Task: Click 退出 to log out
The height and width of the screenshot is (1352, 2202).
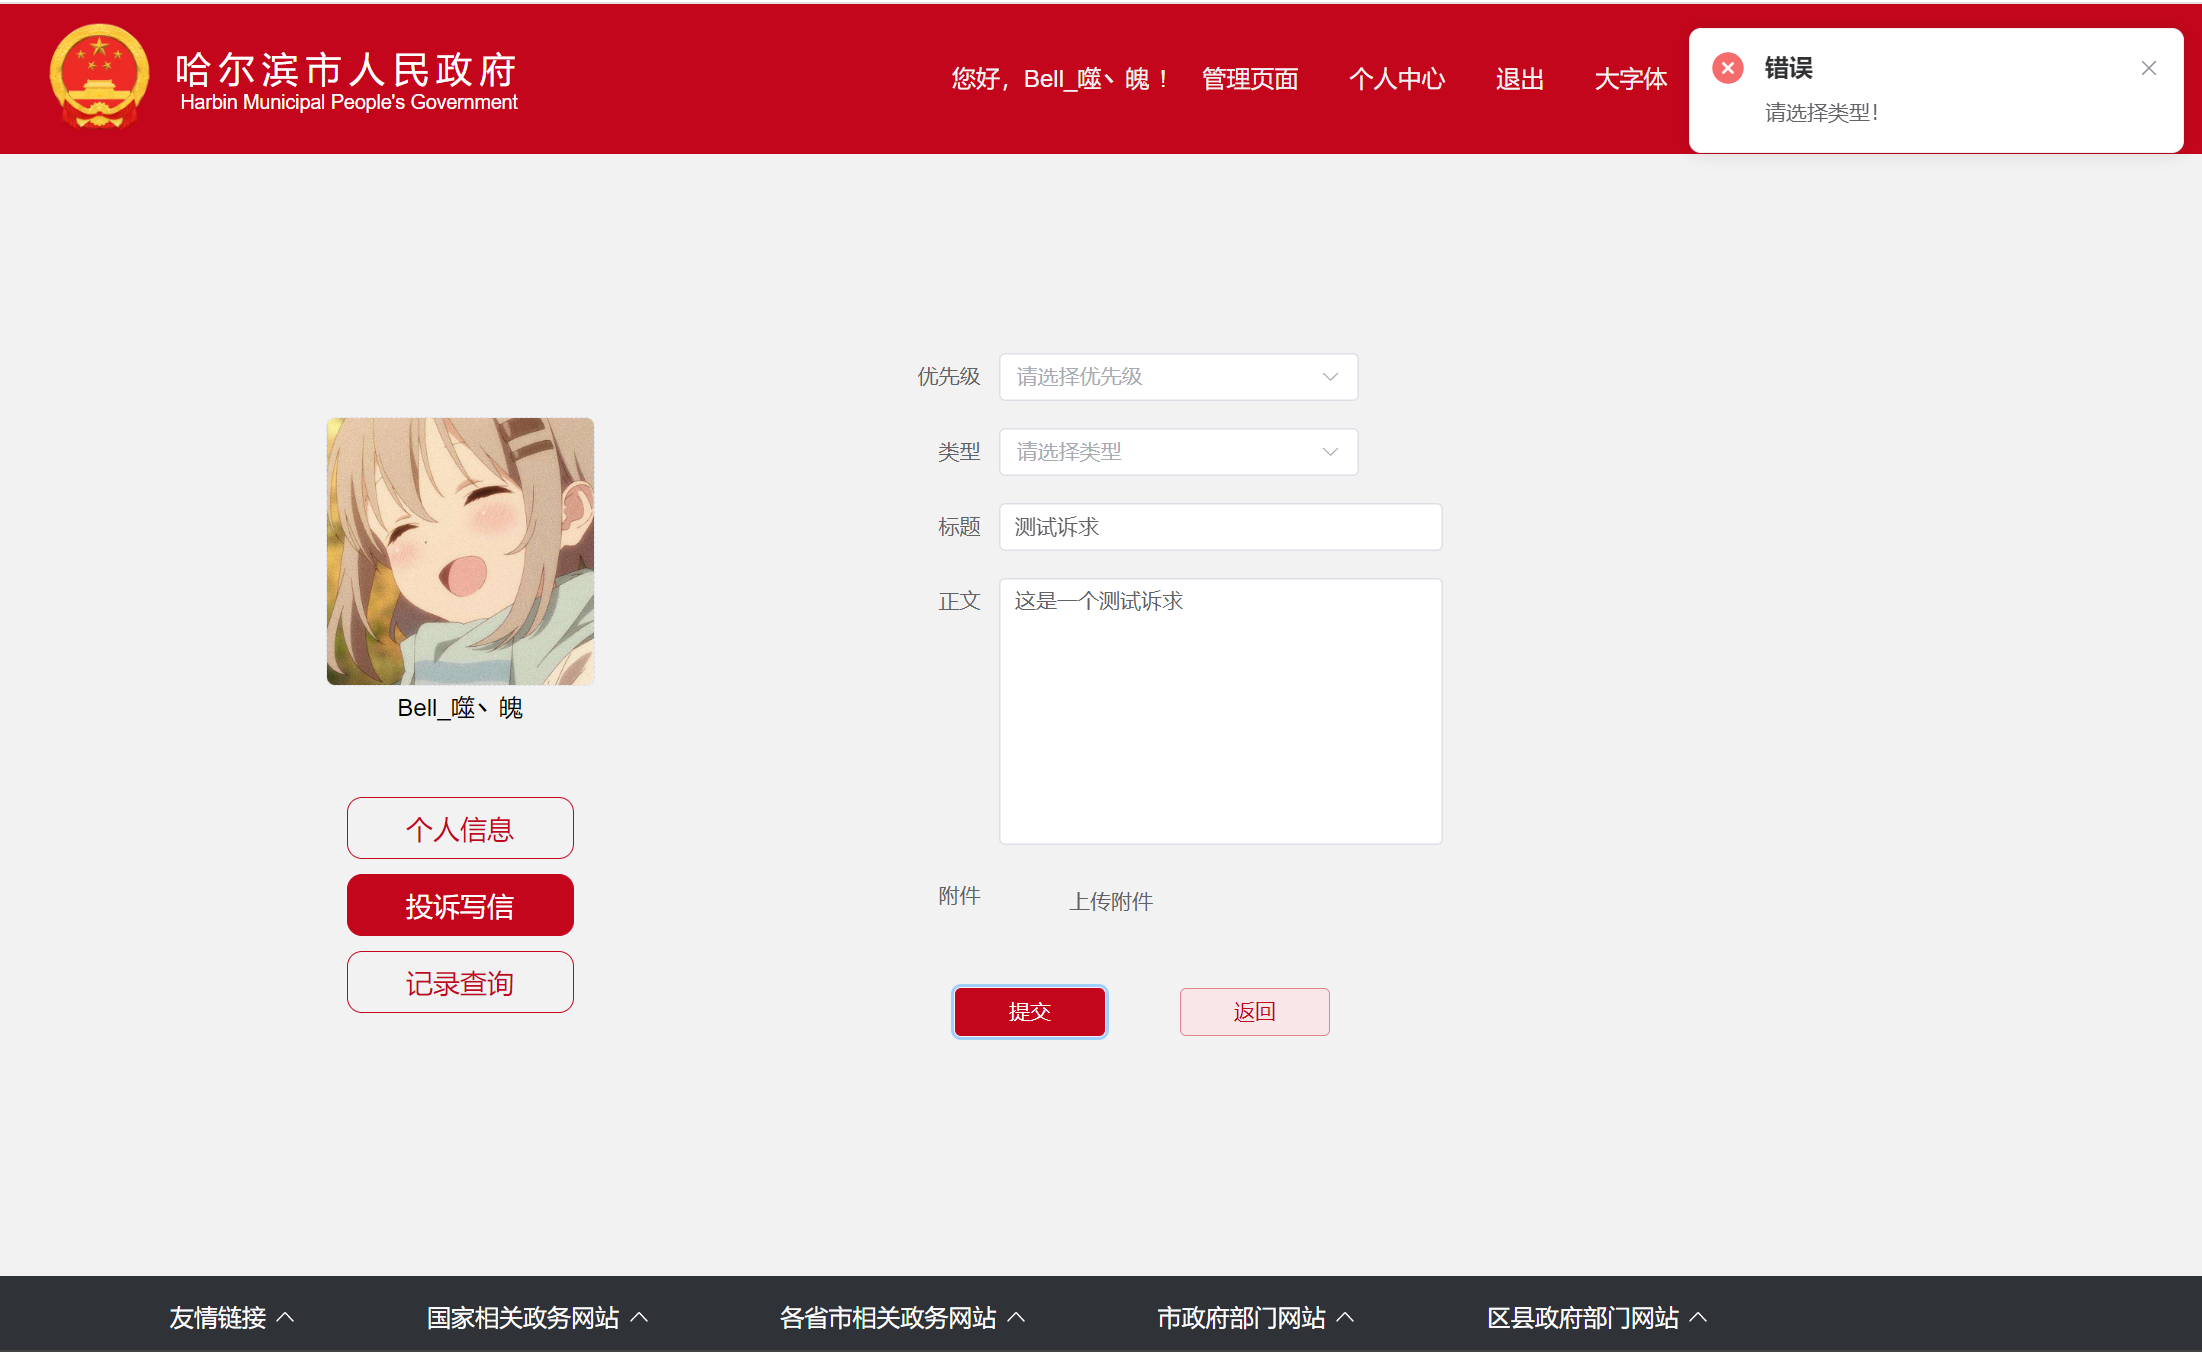Action: (1519, 79)
